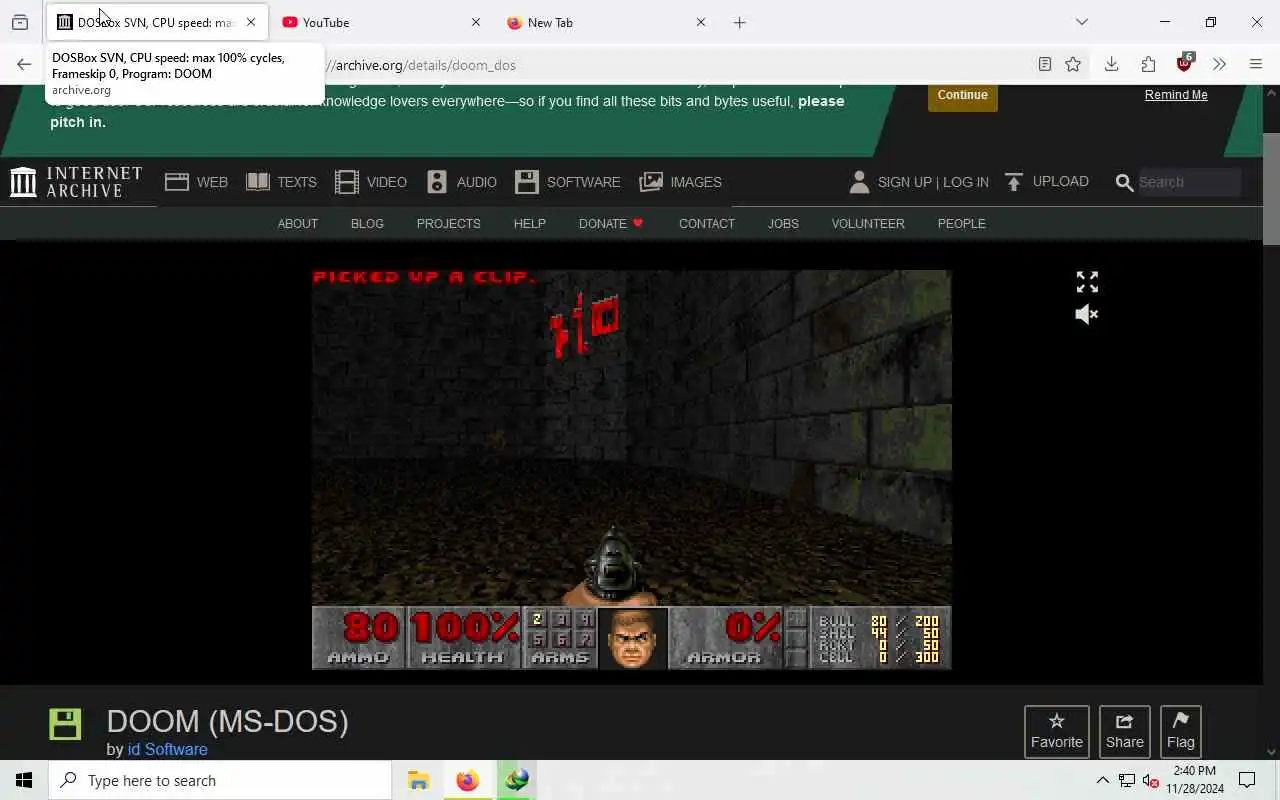Viewport: 1280px width, 800px height.
Task: Share this DOOM item
Action: coord(1125,732)
